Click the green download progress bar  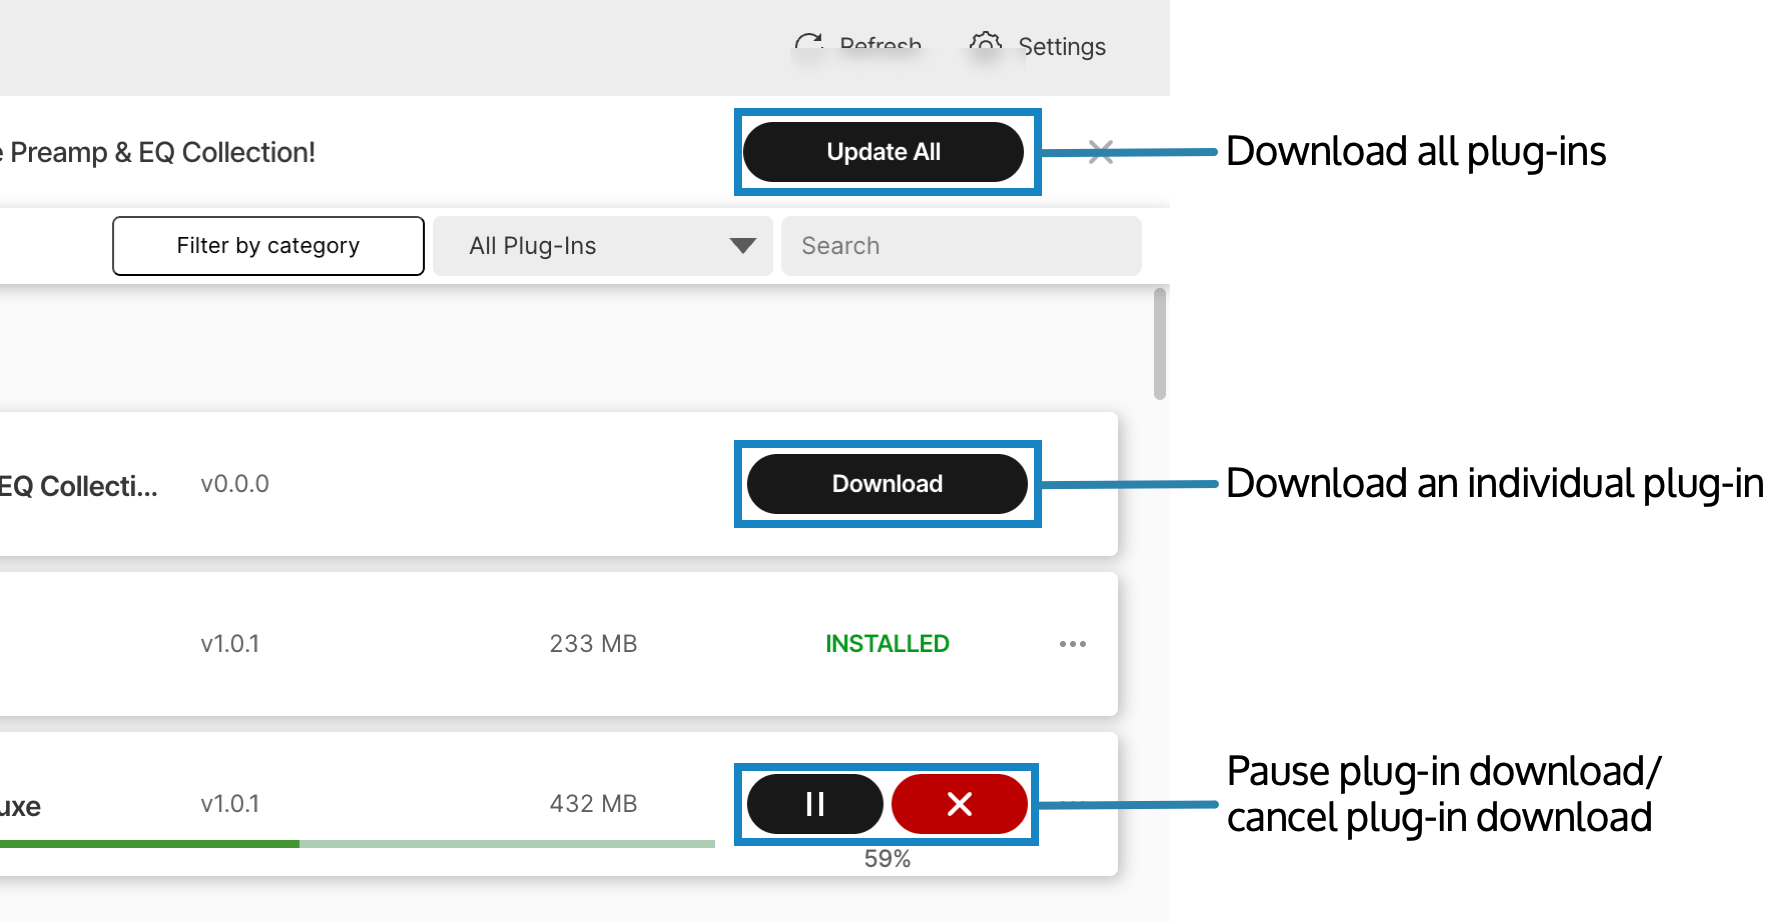[150, 843]
